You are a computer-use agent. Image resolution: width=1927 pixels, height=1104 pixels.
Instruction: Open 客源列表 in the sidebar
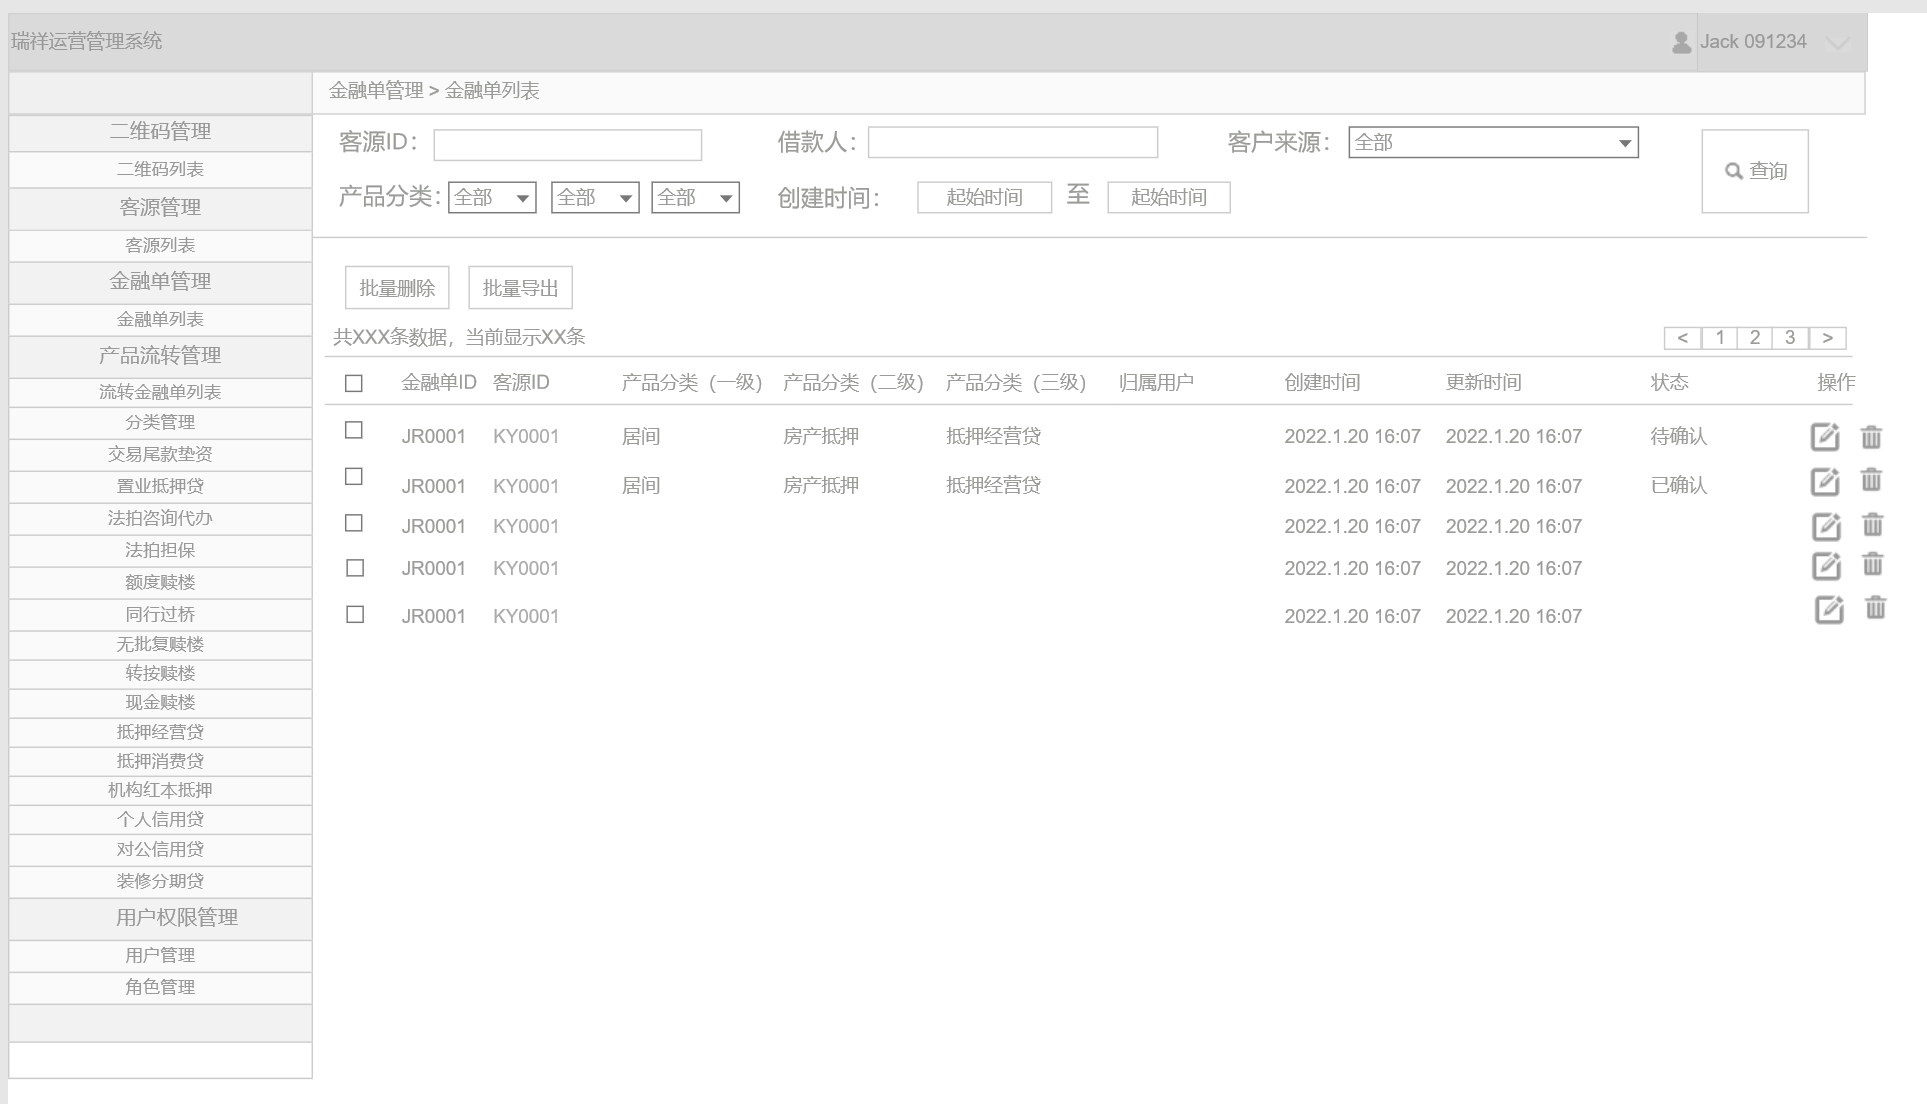click(160, 245)
